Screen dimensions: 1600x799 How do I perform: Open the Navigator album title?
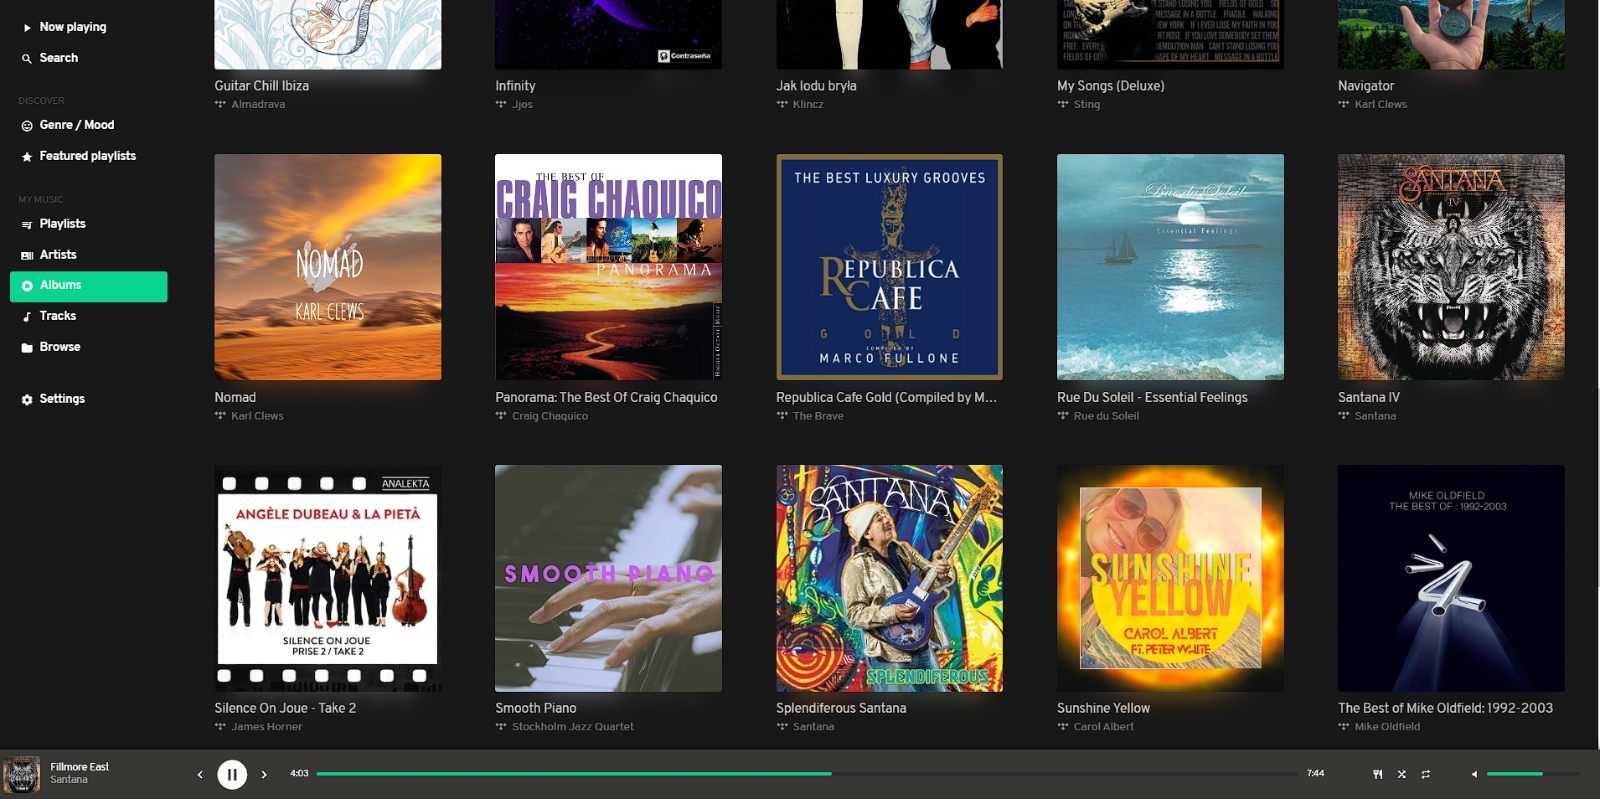coord(1366,86)
